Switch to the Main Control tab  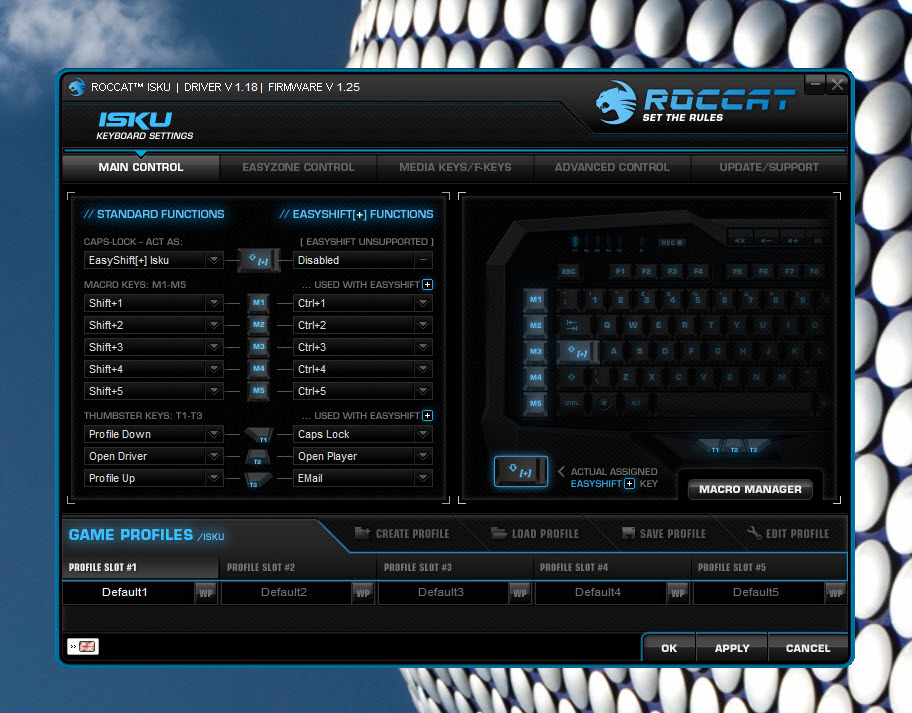(141, 167)
